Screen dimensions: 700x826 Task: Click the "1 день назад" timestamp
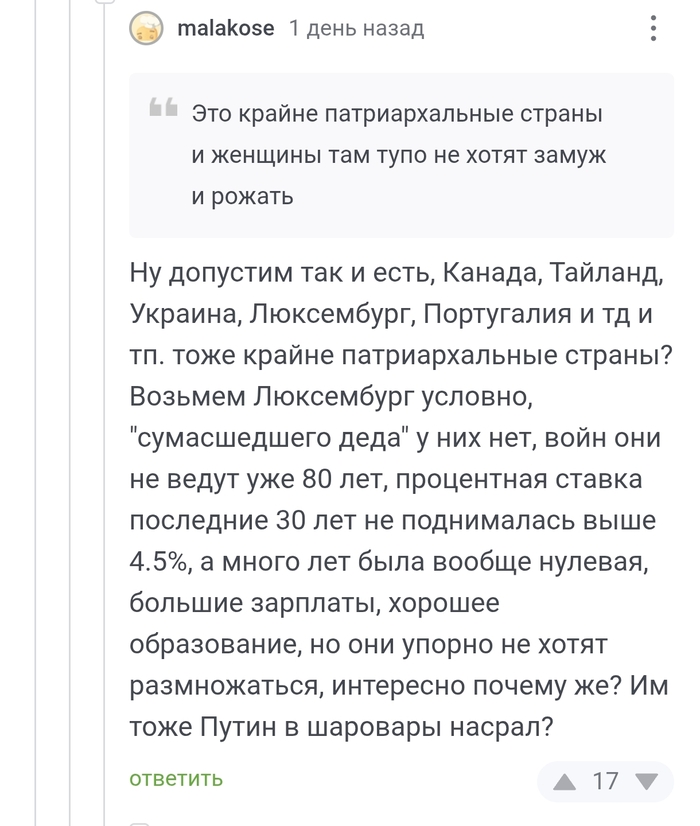356,29
